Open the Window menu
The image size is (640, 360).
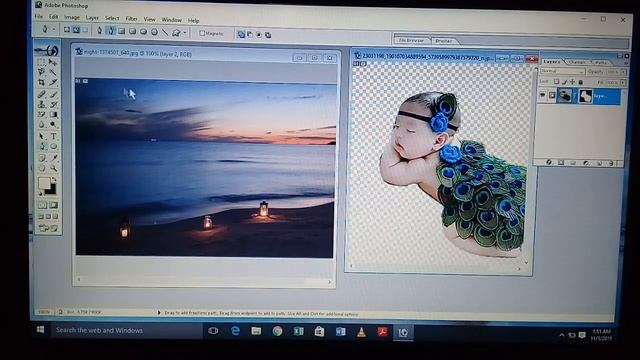pyautogui.click(x=171, y=20)
